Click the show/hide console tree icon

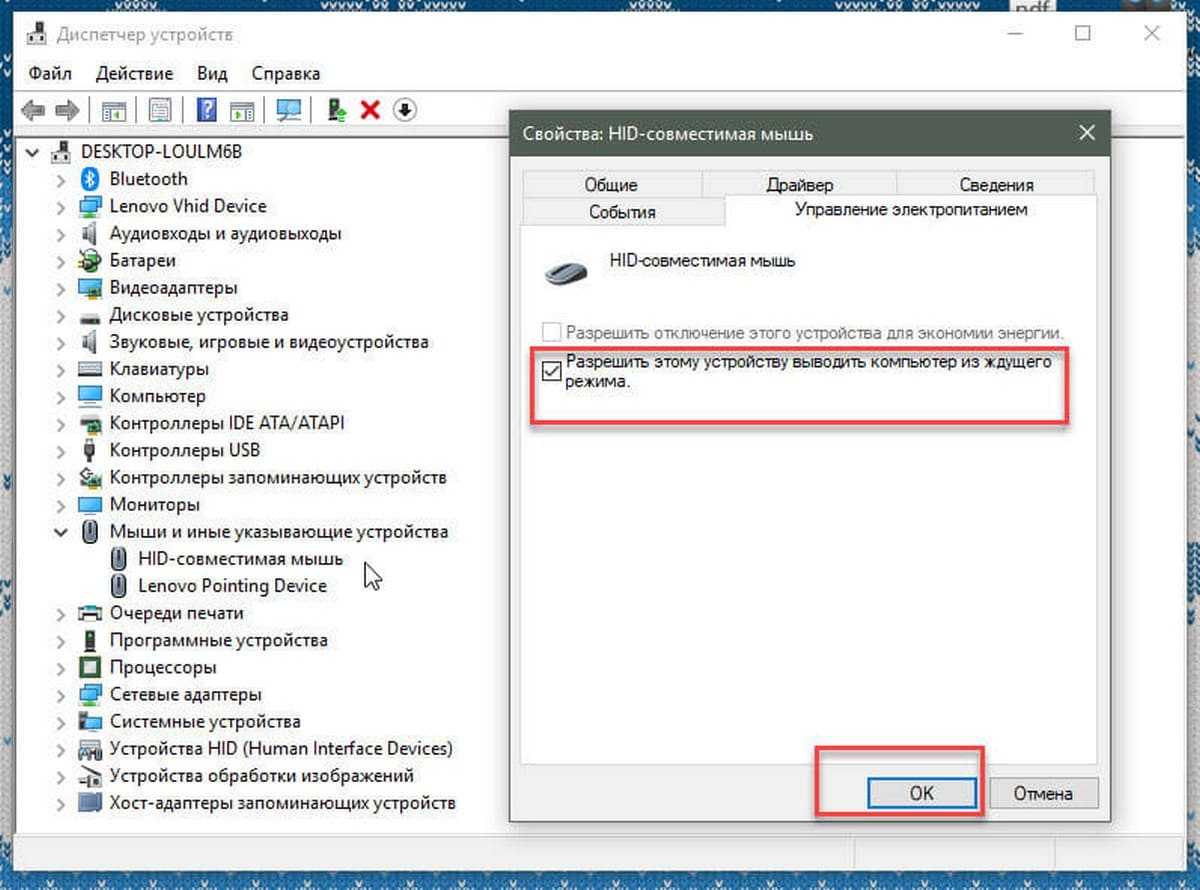click(x=114, y=110)
